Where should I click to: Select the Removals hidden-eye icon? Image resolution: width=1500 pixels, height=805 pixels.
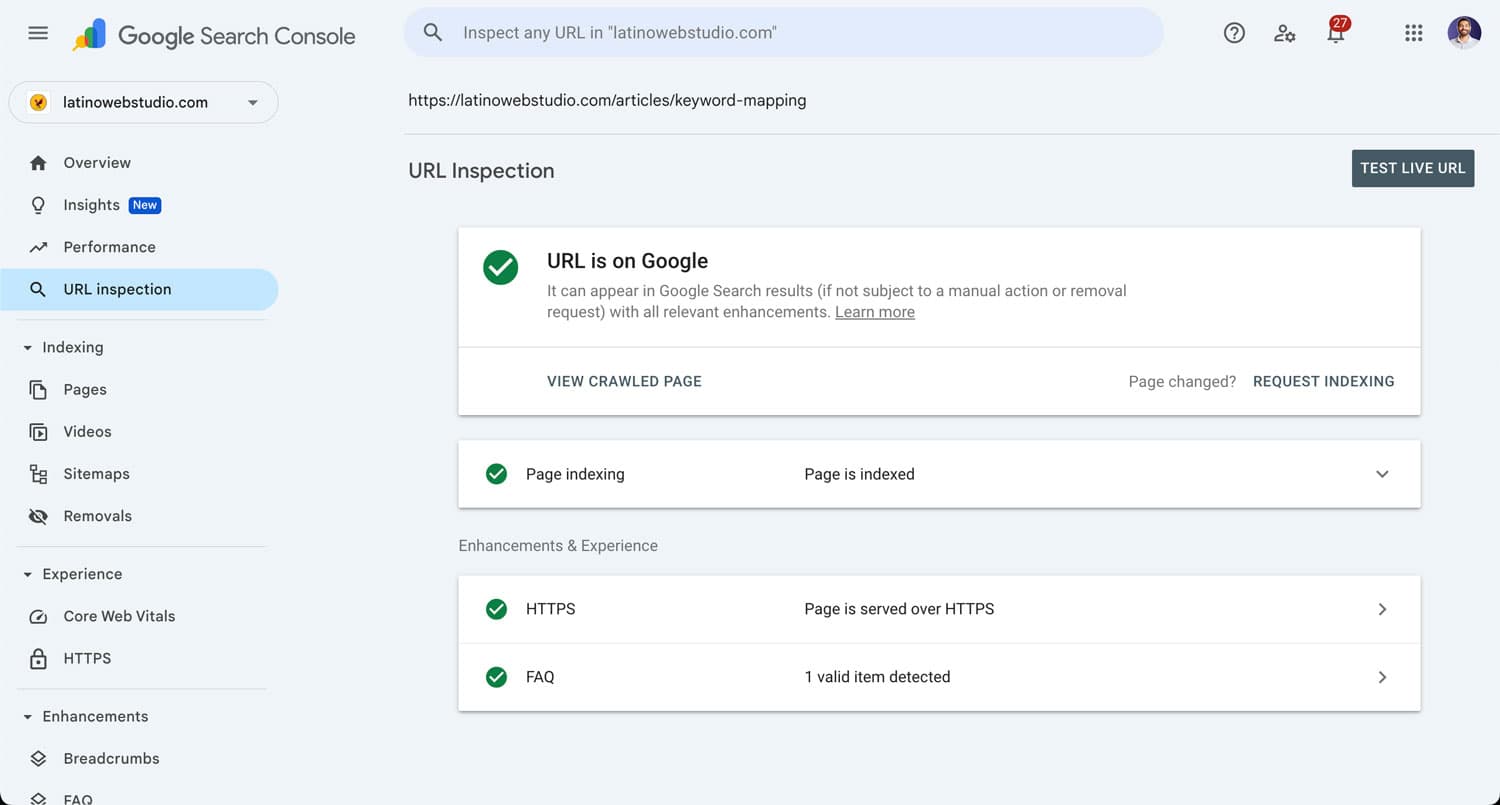coord(38,516)
